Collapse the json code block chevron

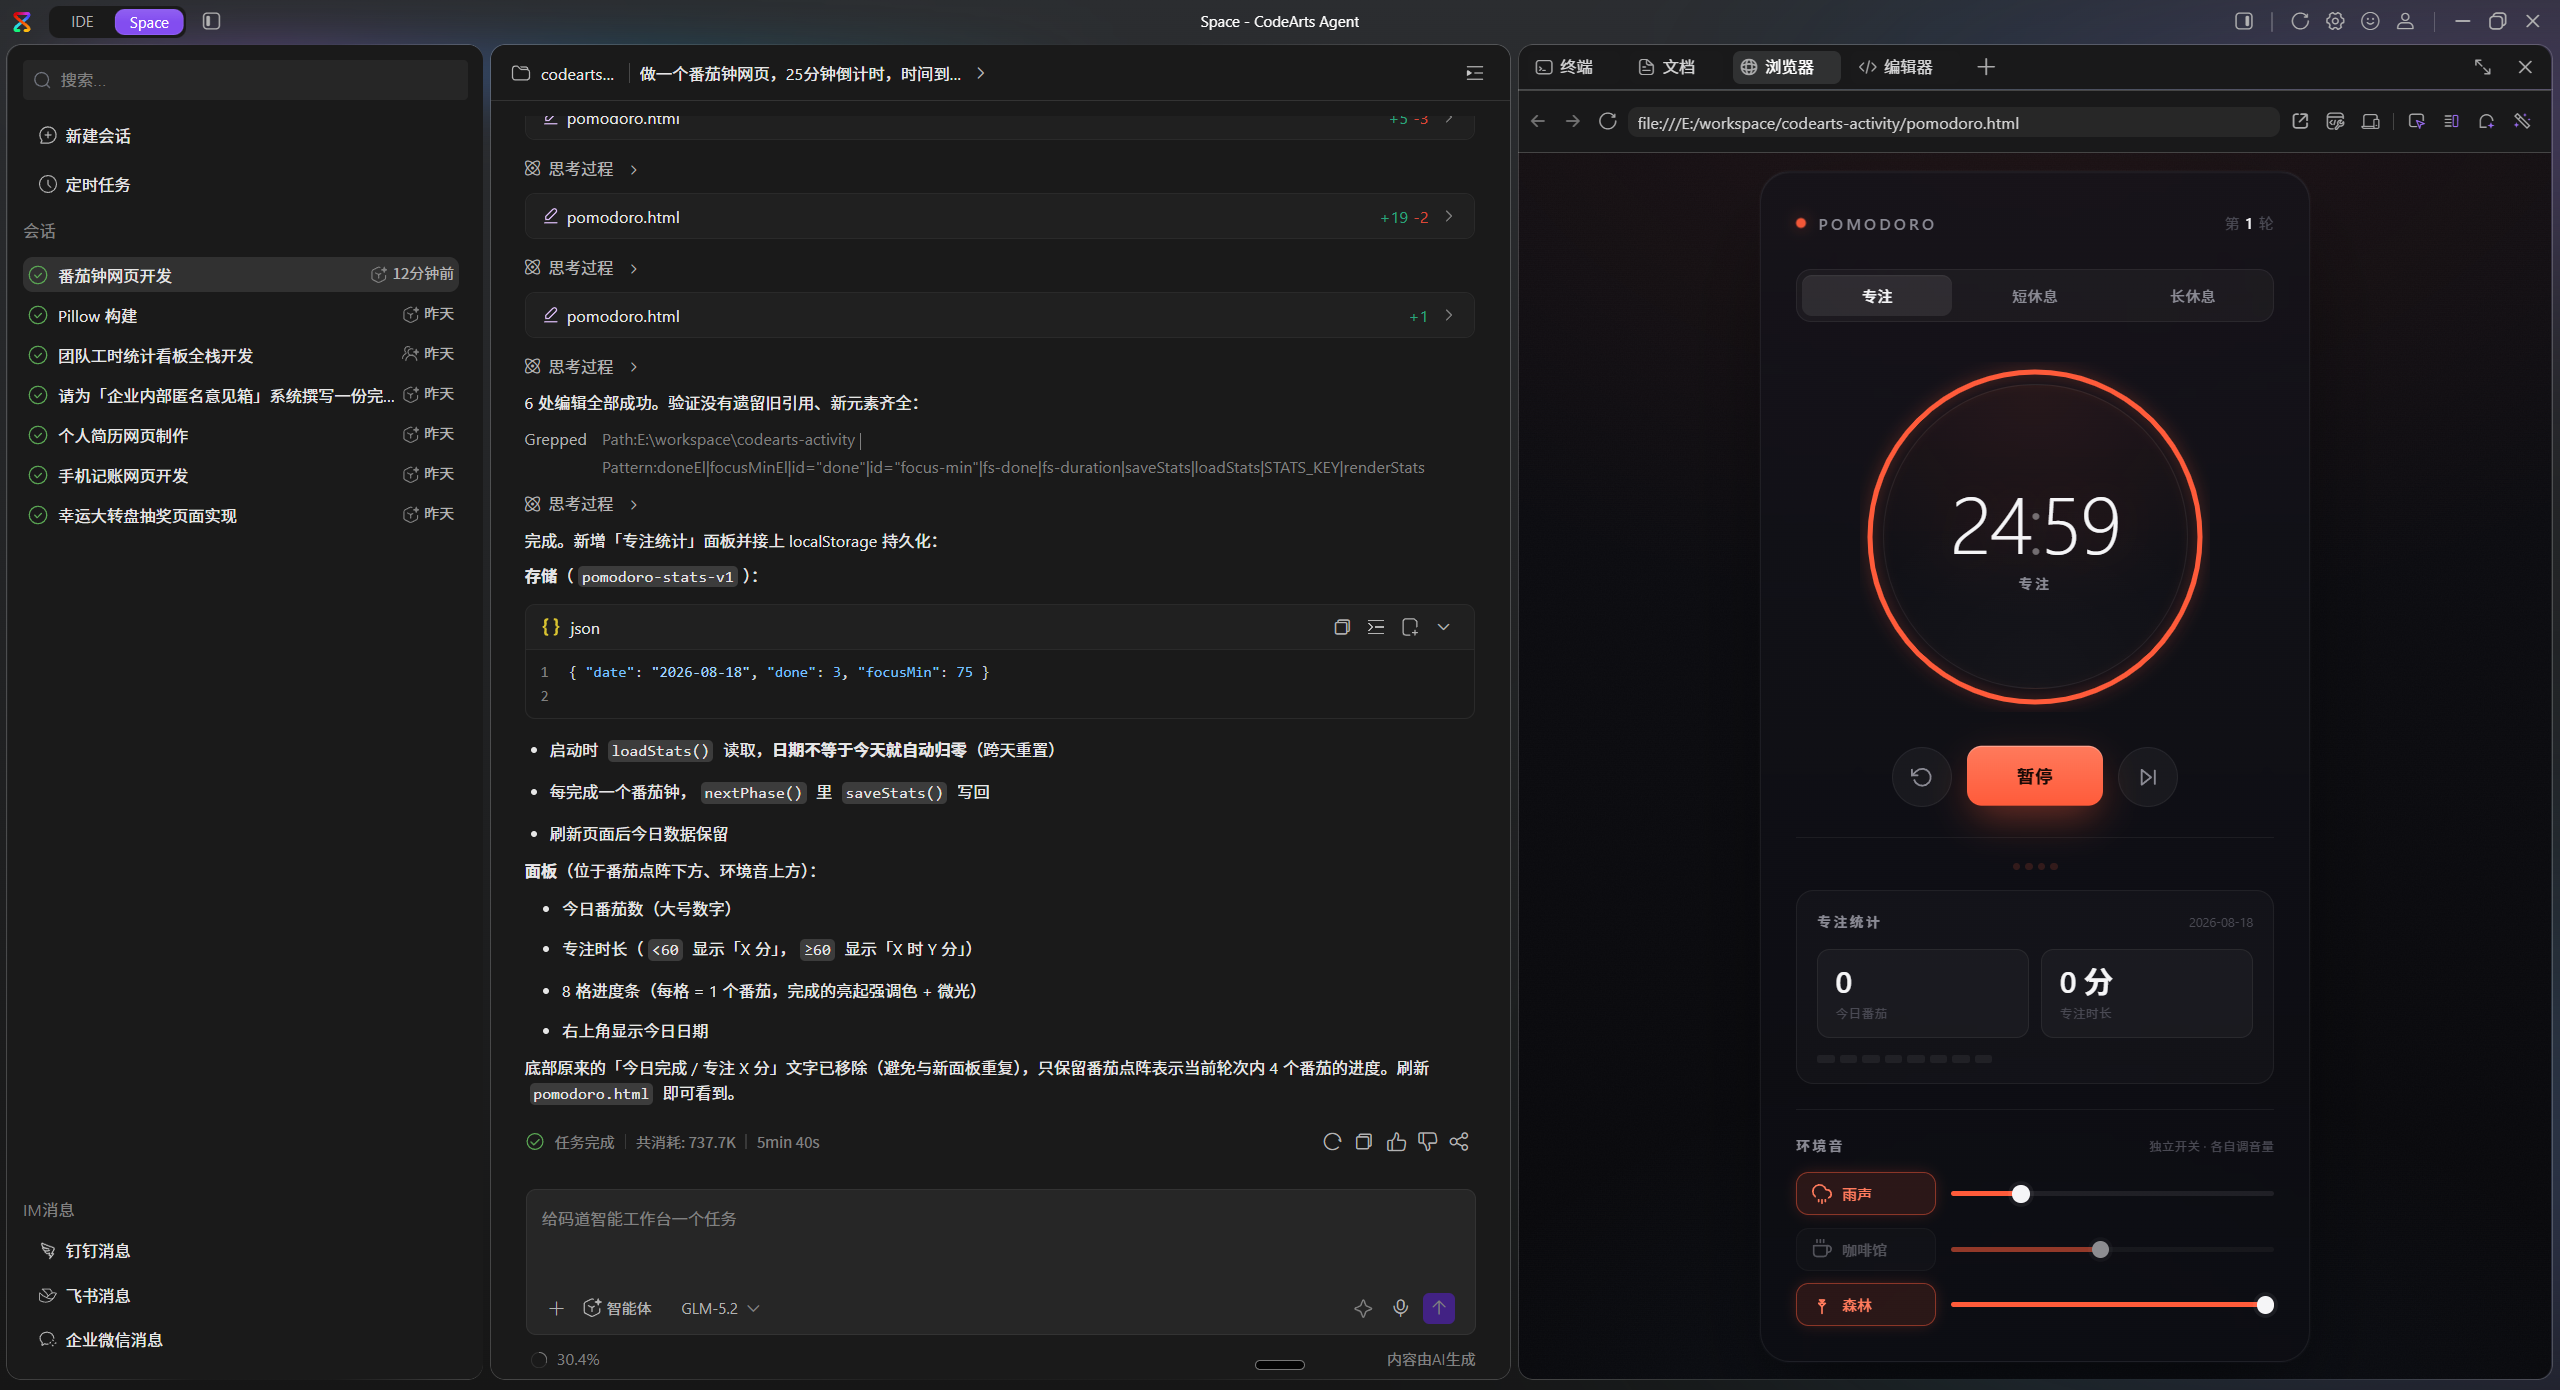coord(1443,627)
